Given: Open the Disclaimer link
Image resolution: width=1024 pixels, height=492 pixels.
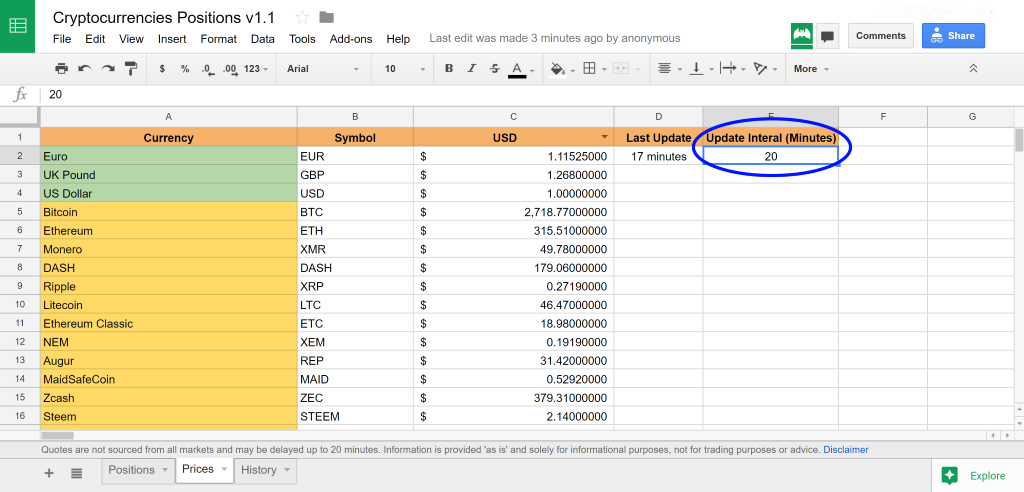Looking at the screenshot, I should (846, 450).
